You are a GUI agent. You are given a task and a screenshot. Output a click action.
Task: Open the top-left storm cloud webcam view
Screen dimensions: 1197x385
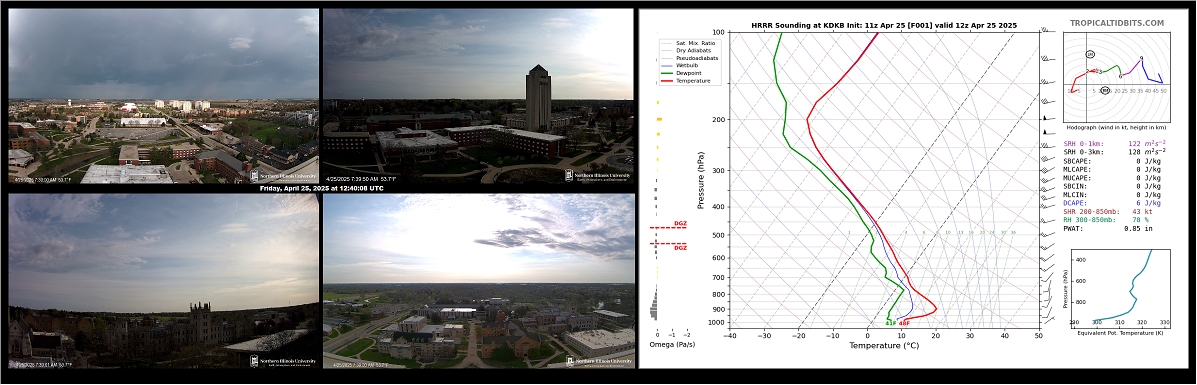pyautogui.click(x=163, y=96)
